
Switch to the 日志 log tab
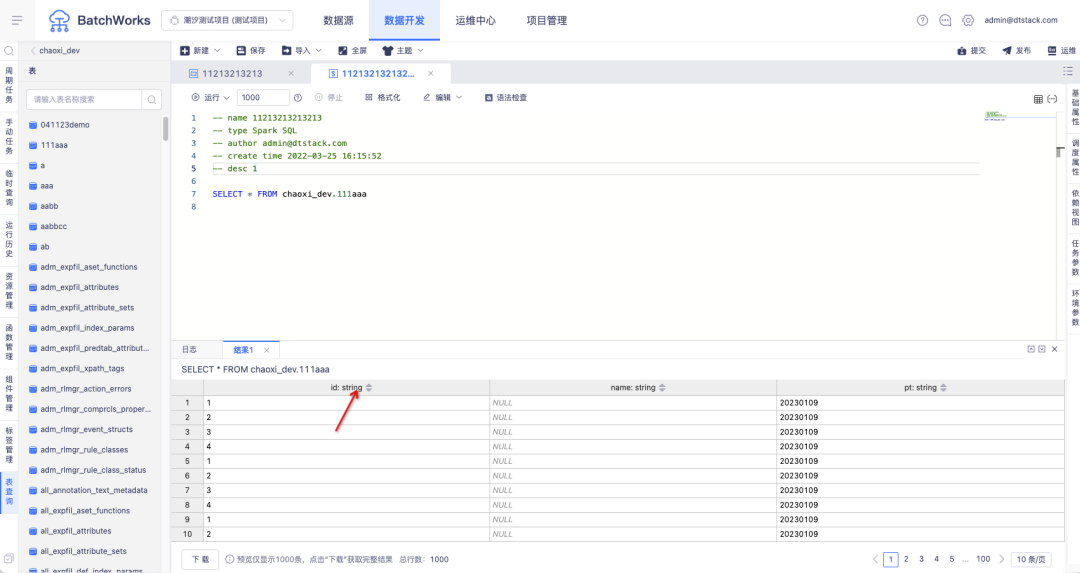(189, 350)
